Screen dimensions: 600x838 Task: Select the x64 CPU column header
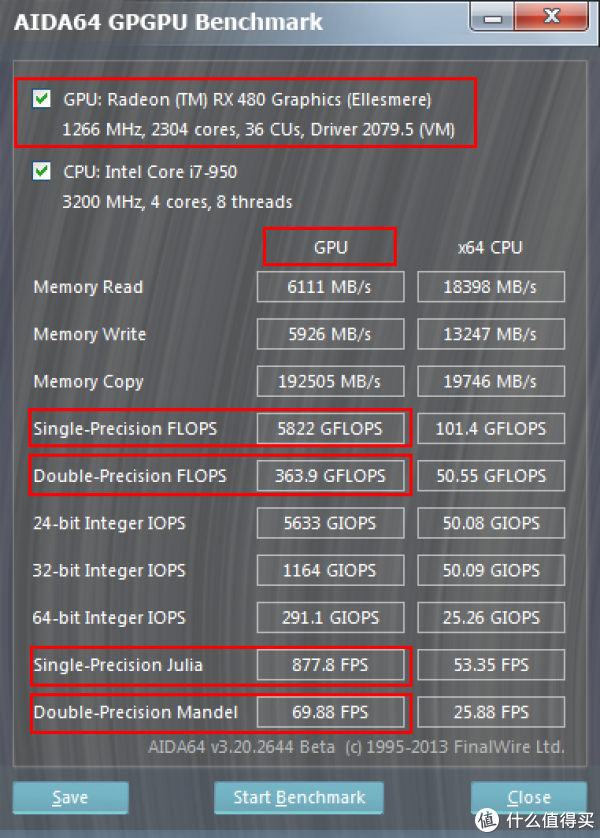click(490, 246)
